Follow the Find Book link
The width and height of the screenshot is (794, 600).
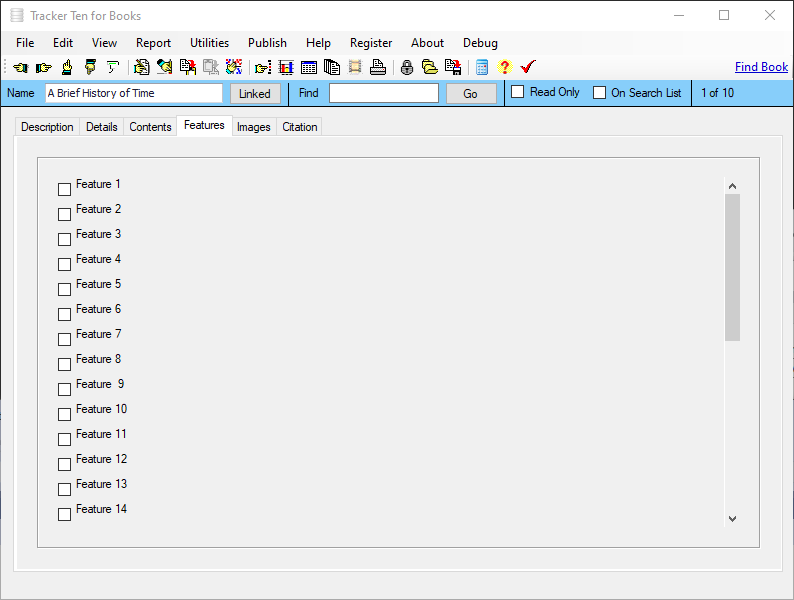761,67
